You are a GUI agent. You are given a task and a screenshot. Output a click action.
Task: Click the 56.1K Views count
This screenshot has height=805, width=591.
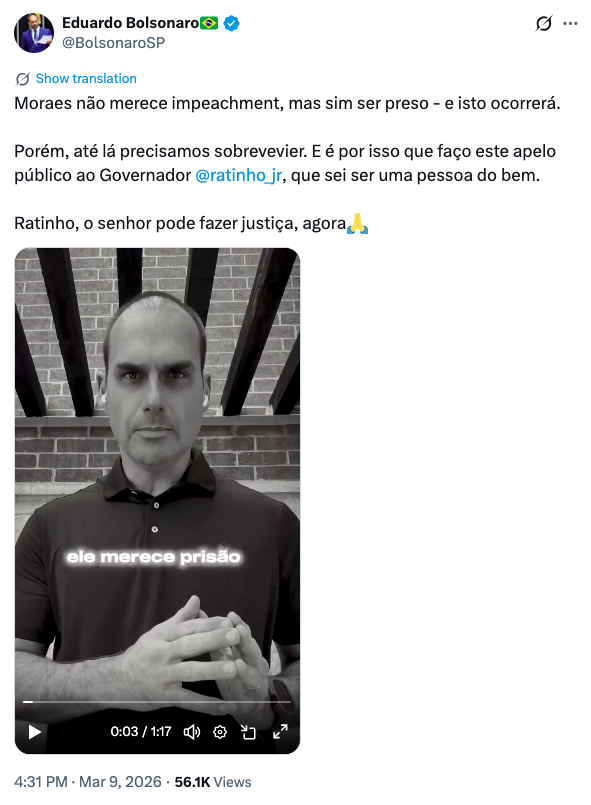(x=213, y=782)
